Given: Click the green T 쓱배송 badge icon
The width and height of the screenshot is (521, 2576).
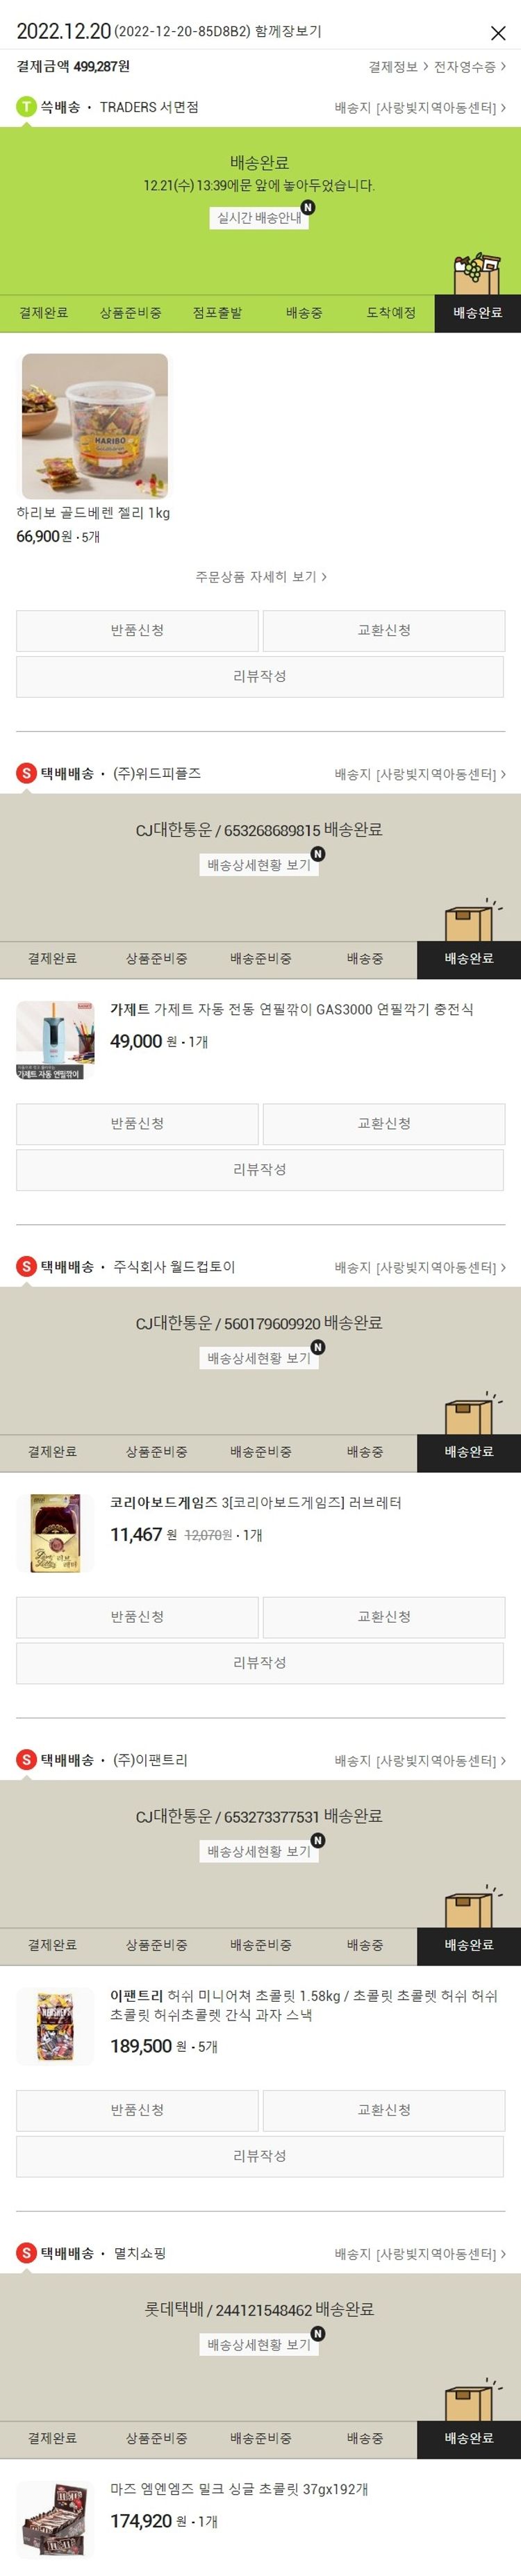Looking at the screenshot, I should point(26,107).
